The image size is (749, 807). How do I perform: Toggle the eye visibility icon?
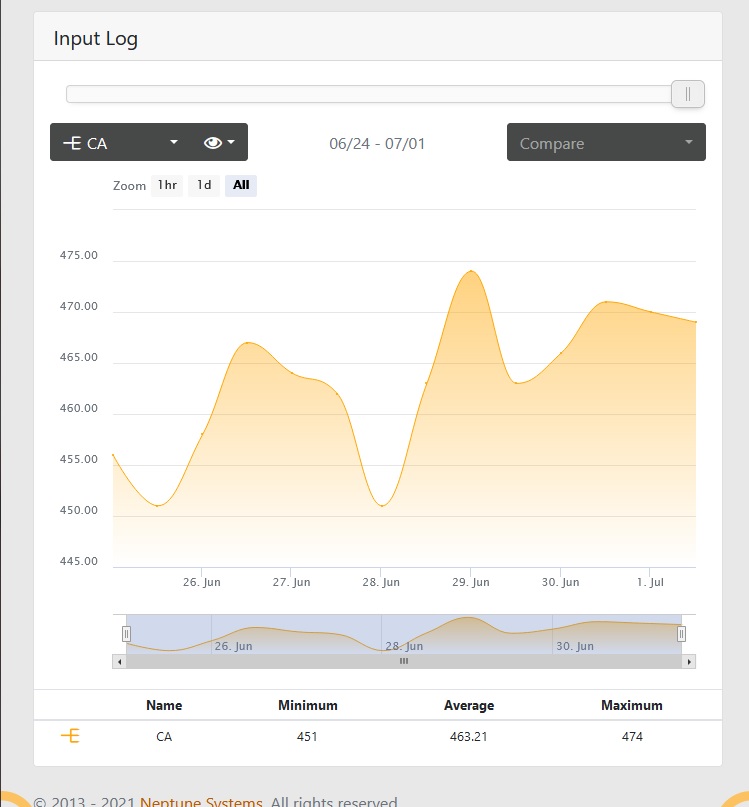click(x=213, y=143)
